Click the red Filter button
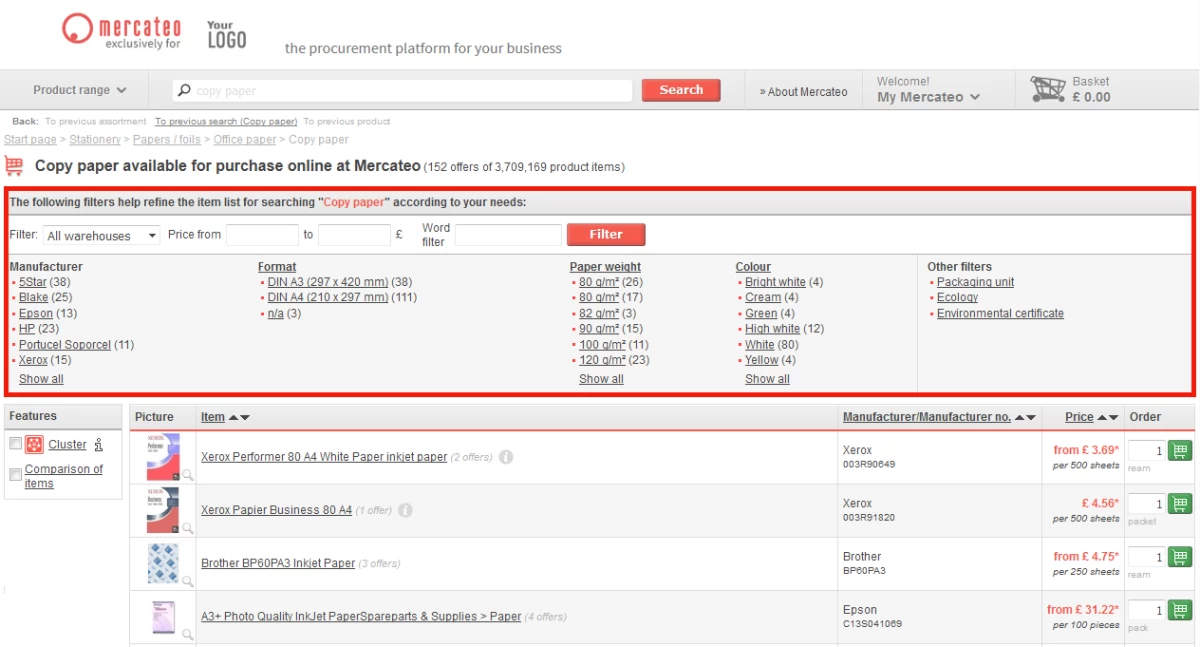1200x647 pixels. [605, 235]
